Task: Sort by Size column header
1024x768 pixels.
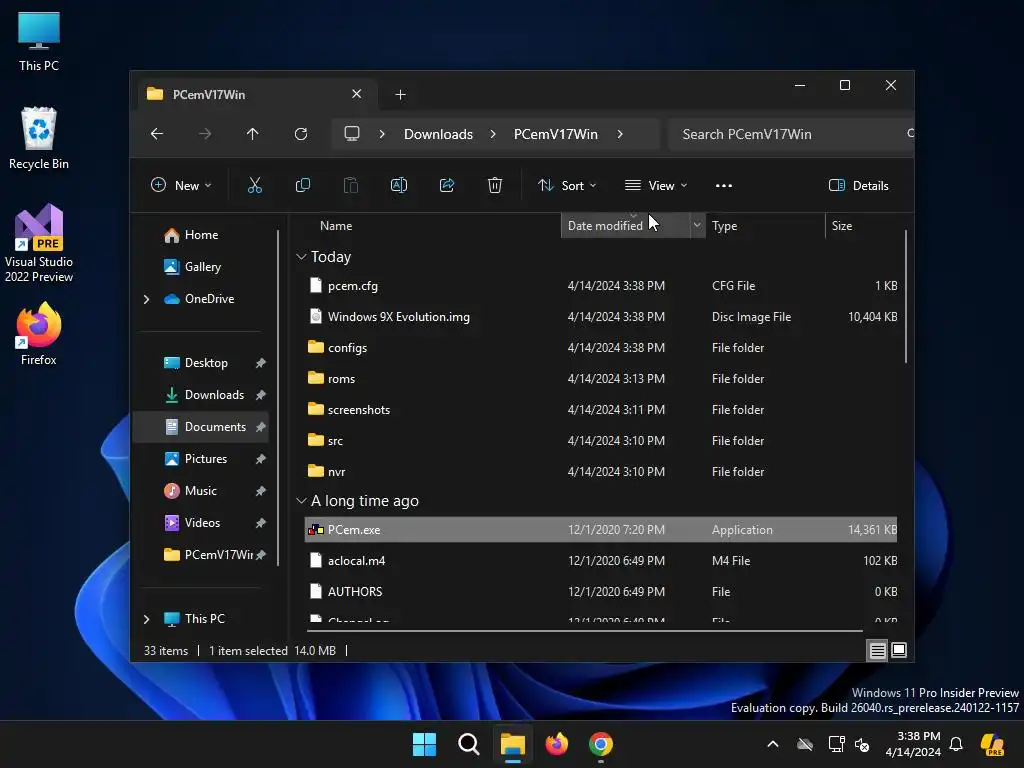Action: tap(842, 226)
